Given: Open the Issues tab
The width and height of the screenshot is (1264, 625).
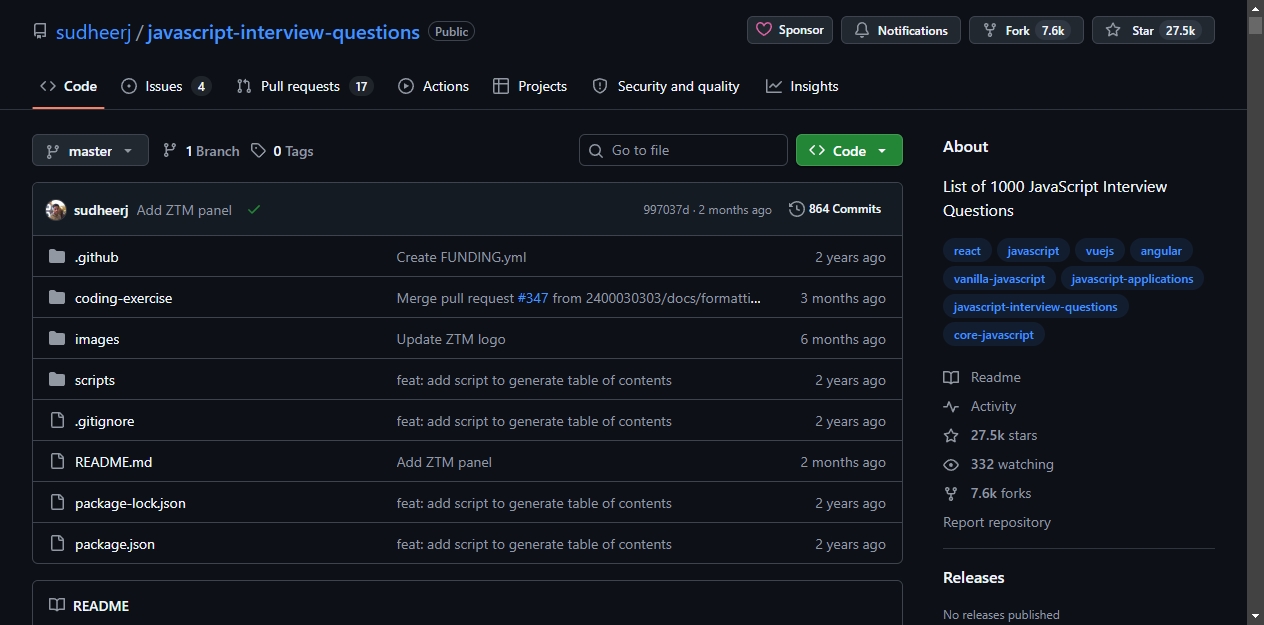Looking at the screenshot, I should pos(166,86).
